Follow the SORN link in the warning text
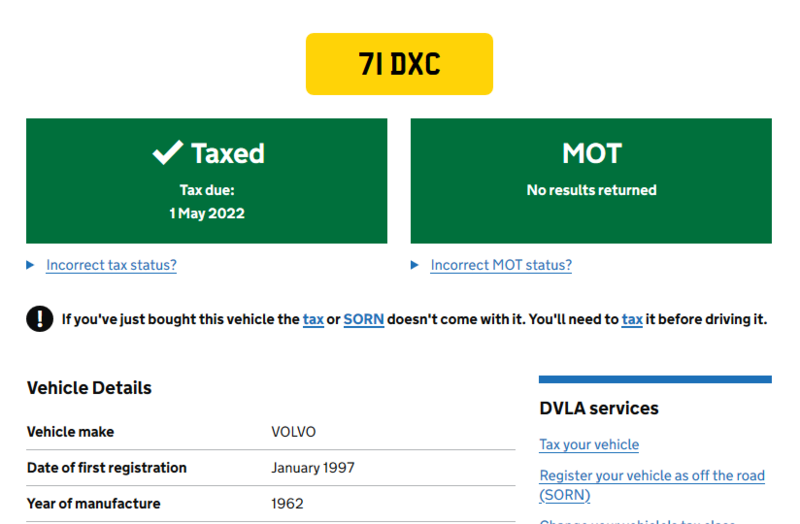This screenshot has height=524, width=800. [364, 319]
